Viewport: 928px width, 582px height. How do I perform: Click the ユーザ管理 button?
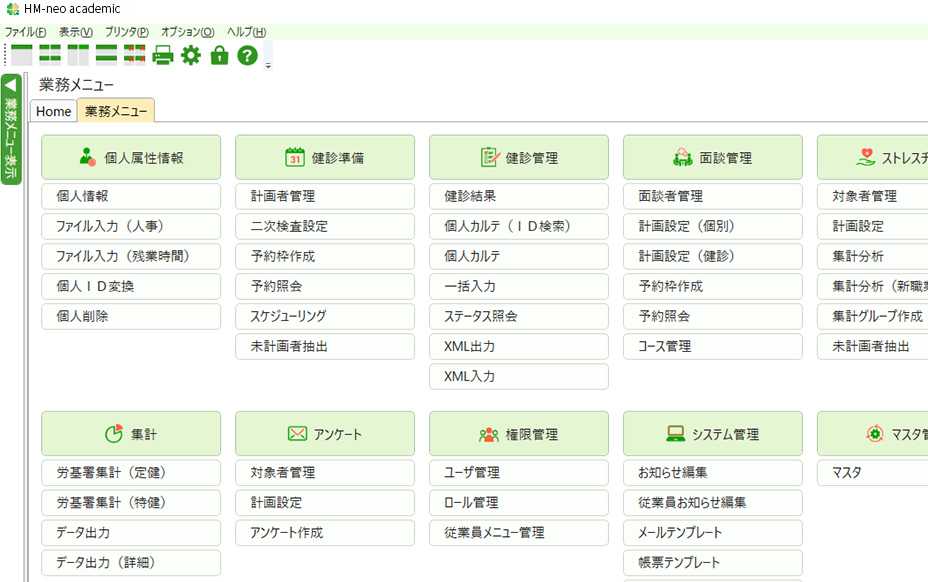[518, 472]
